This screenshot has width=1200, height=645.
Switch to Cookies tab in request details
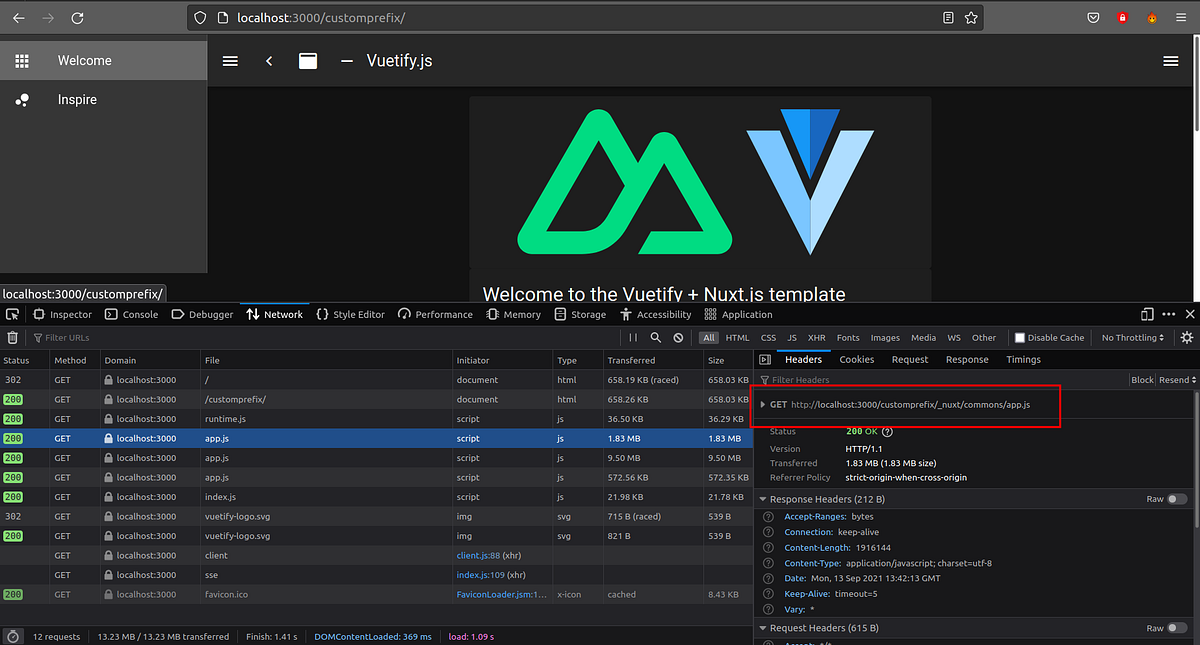[x=857, y=360]
